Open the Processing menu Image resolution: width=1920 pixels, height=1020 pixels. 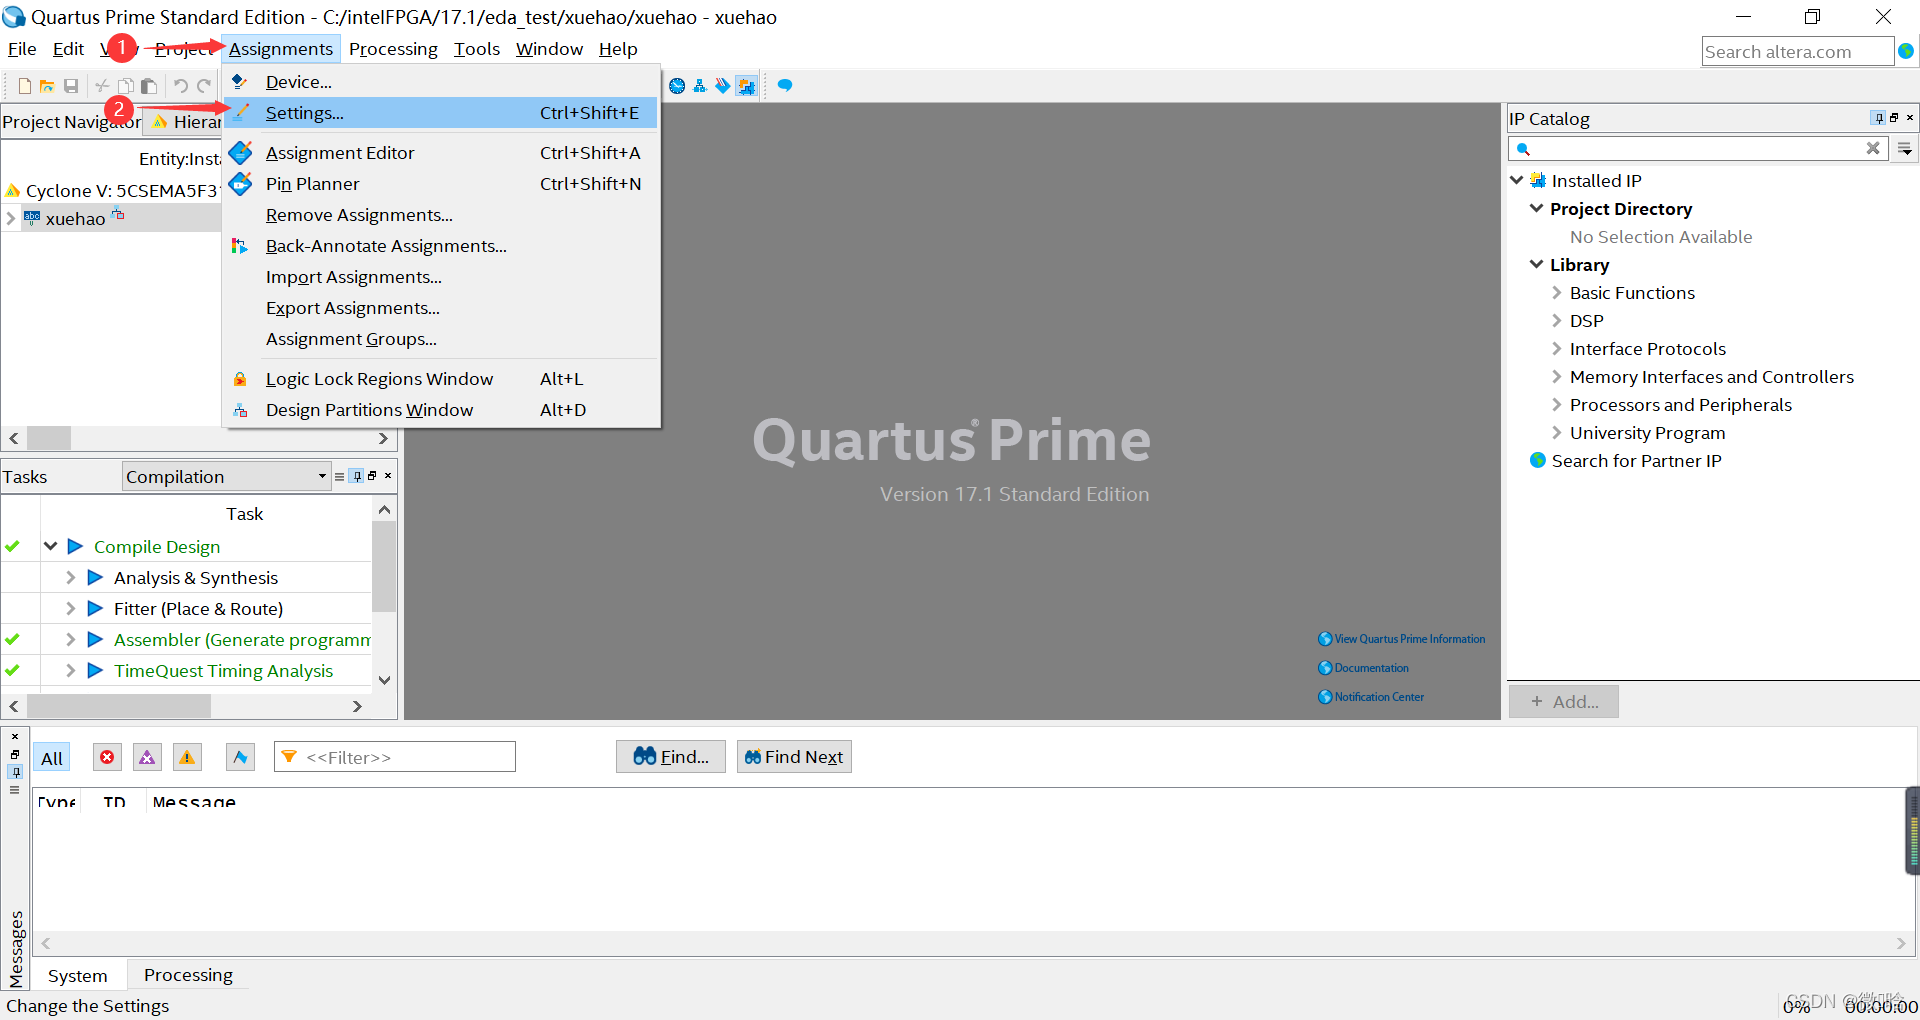point(393,49)
